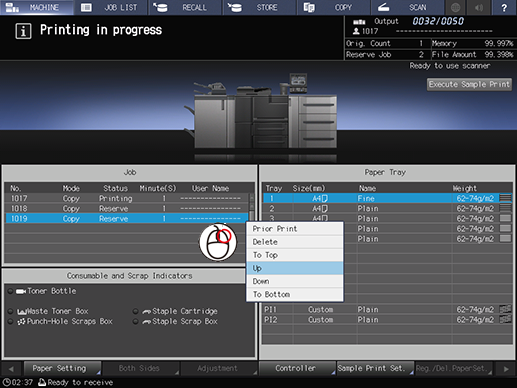Click the info icon beside Printing in progress
Viewport: 517px width, 388px height.
23,31
